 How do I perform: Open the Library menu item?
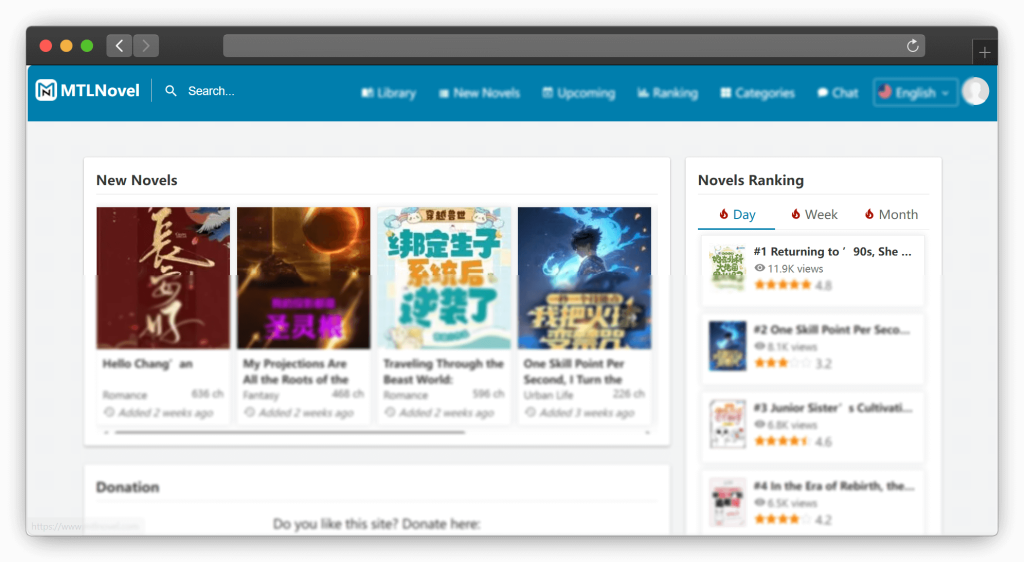point(388,93)
